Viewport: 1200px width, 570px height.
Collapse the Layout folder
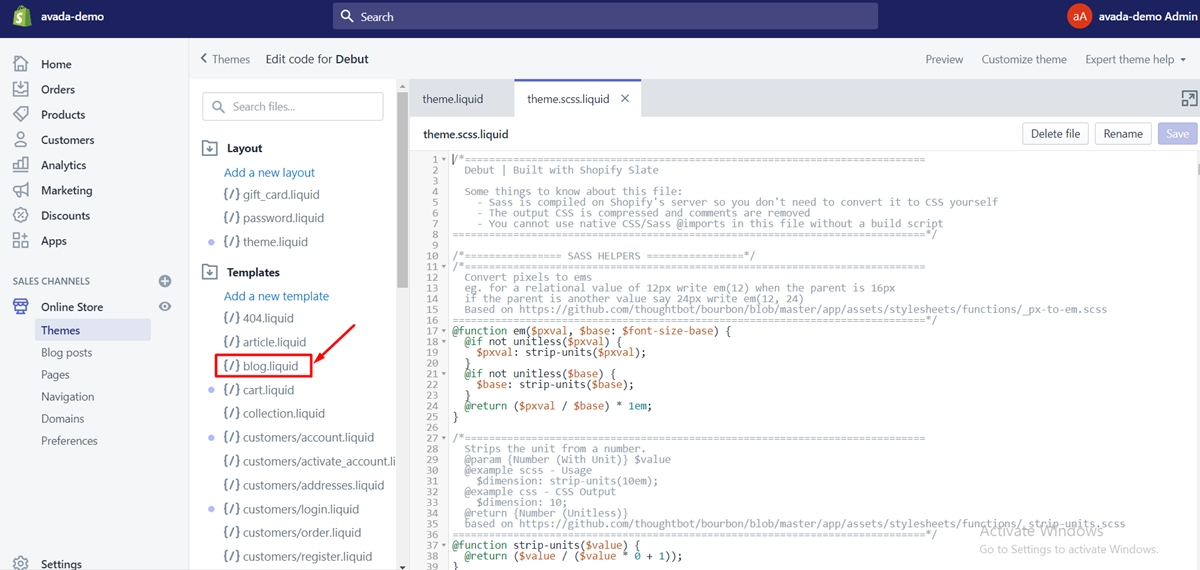210,148
